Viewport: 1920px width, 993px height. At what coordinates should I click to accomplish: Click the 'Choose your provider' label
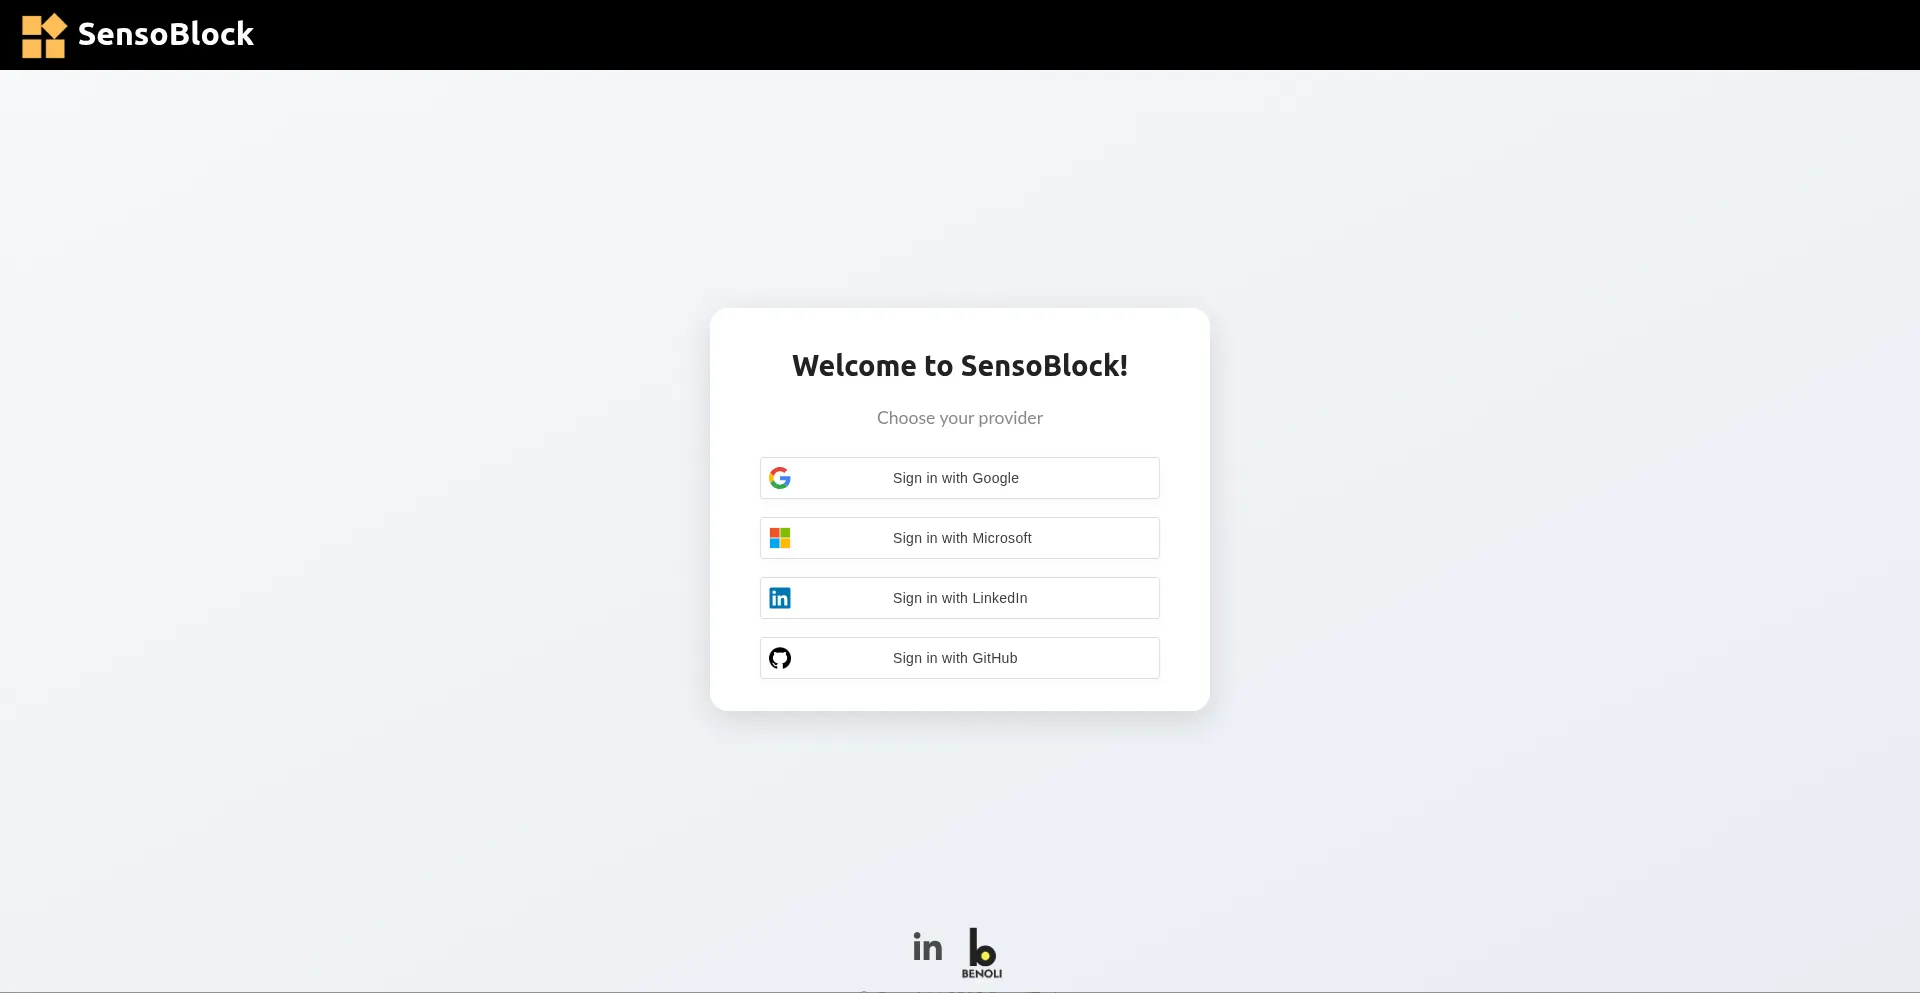(x=959, y=418)
